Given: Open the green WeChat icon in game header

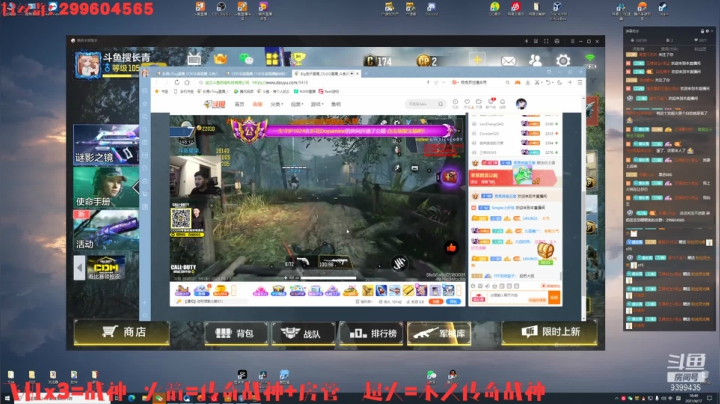Looking at the screenshot, I should pos(247,59).
